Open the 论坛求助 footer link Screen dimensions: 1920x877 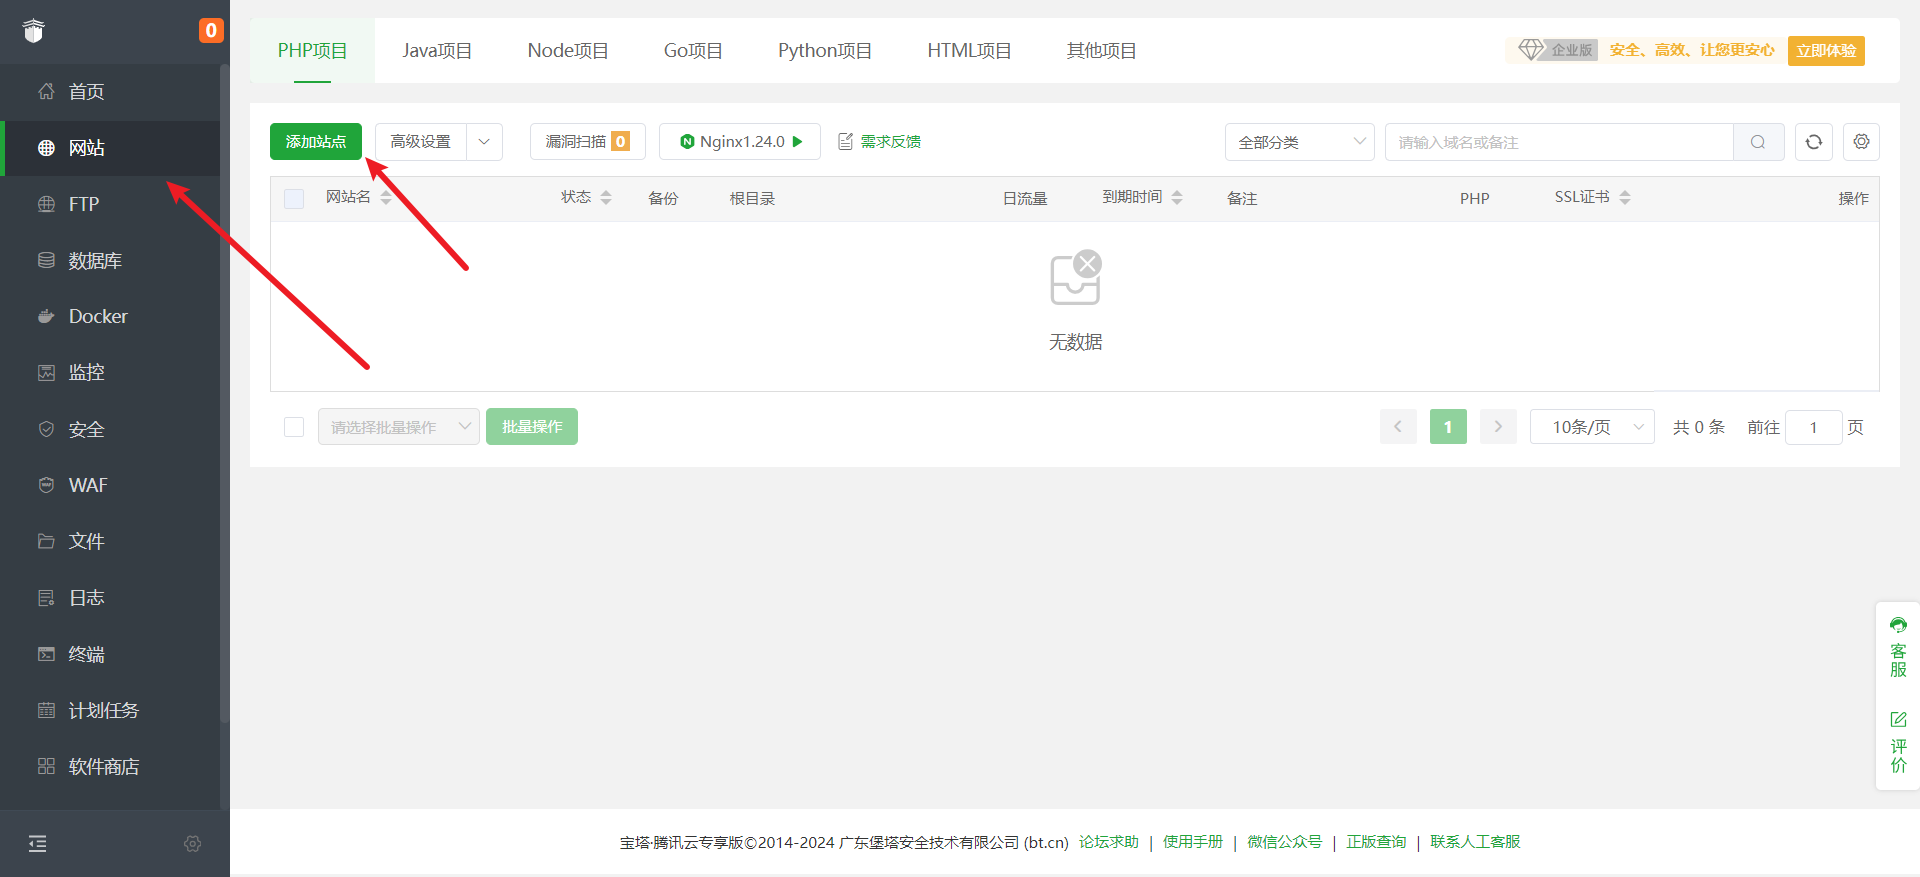1108,842
